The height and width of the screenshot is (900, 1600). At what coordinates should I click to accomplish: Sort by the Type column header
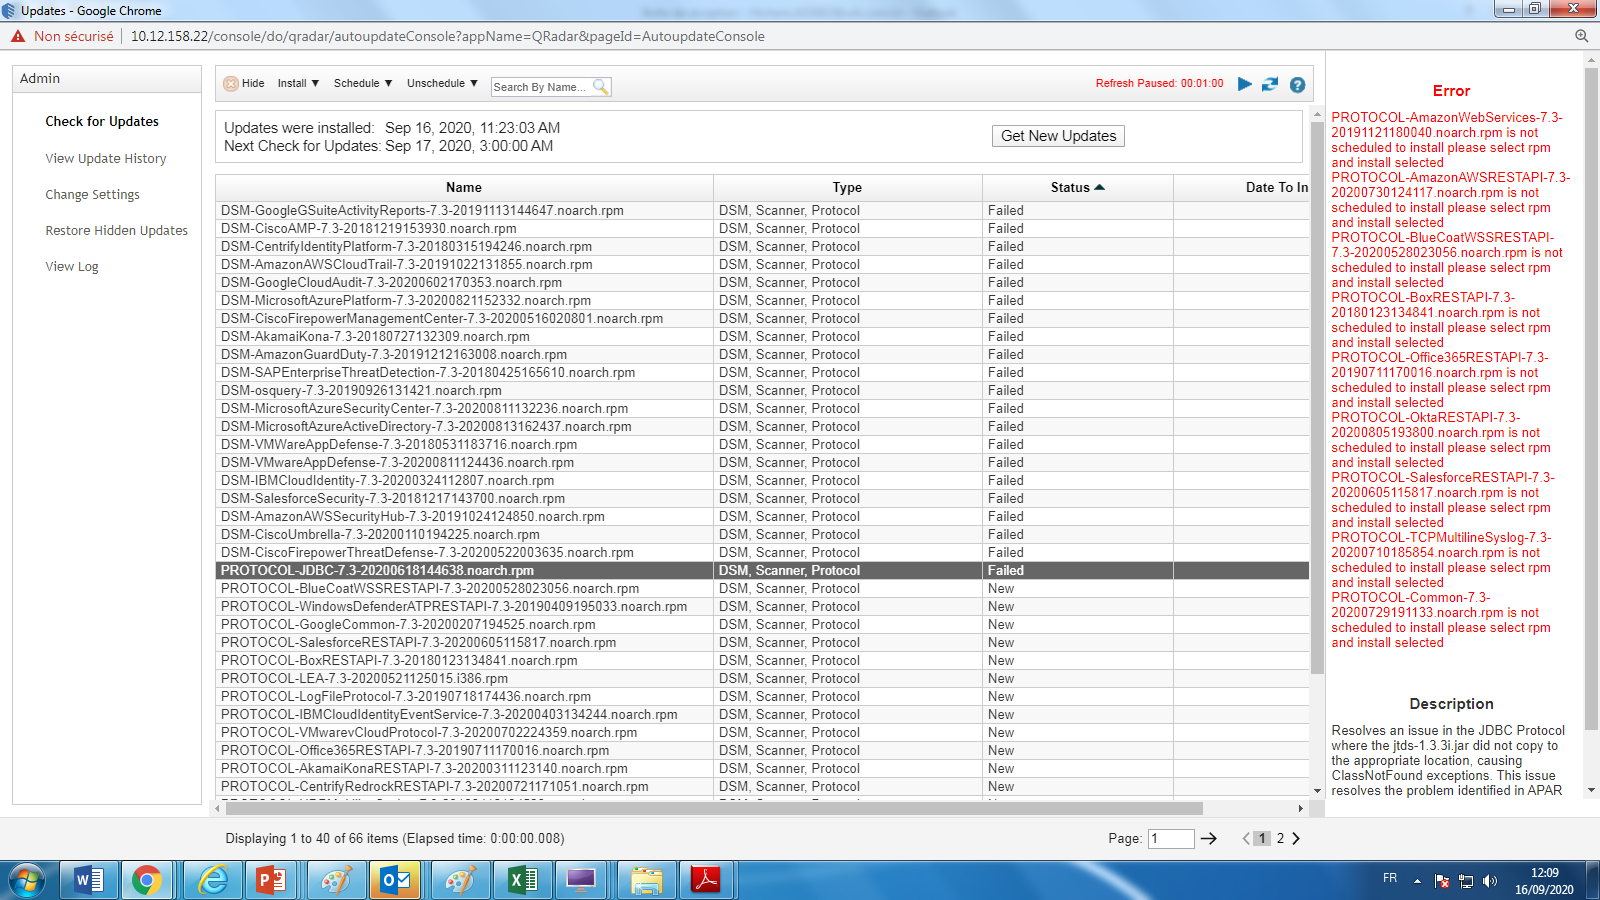tap(847, 187)
